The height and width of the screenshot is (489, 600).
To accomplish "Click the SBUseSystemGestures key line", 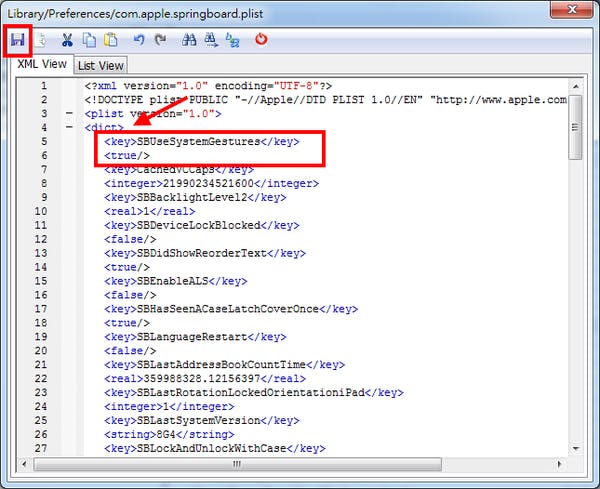I will click(x=202, y=142).
